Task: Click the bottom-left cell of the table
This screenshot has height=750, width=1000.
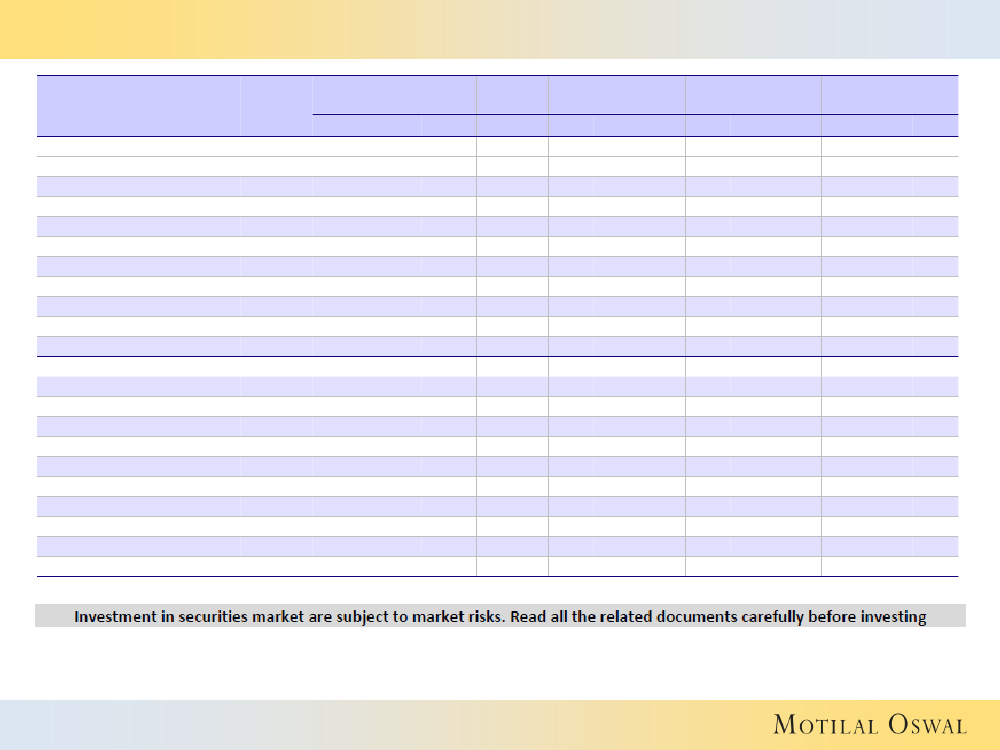Action: coord(138,566)
